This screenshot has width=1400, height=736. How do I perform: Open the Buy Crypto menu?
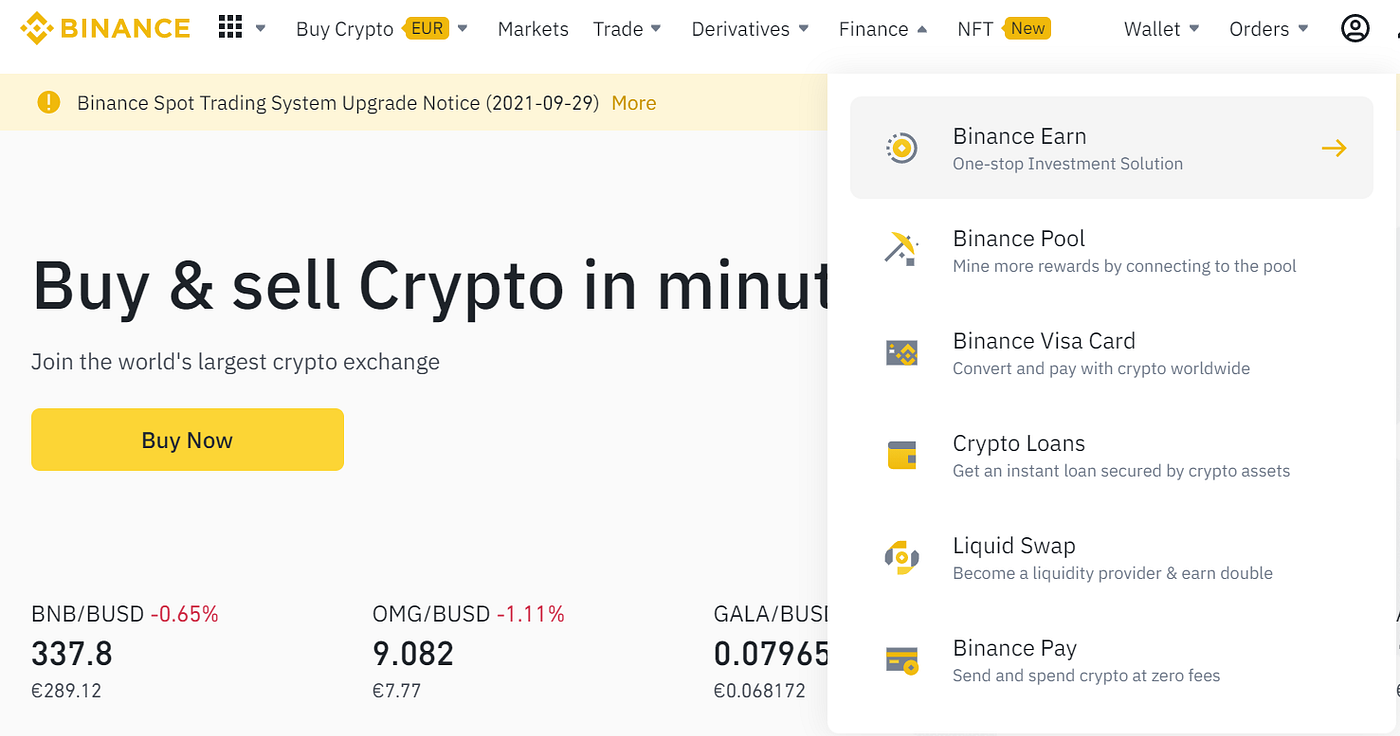[x=345, y=29]
